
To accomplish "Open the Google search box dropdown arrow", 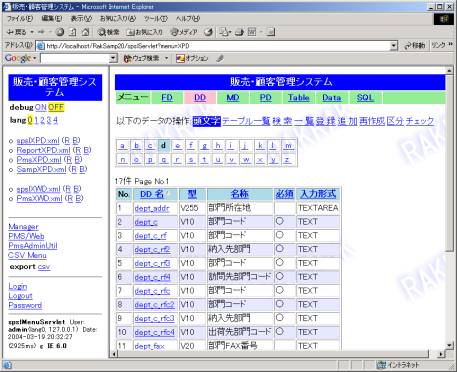I will 113,58.
